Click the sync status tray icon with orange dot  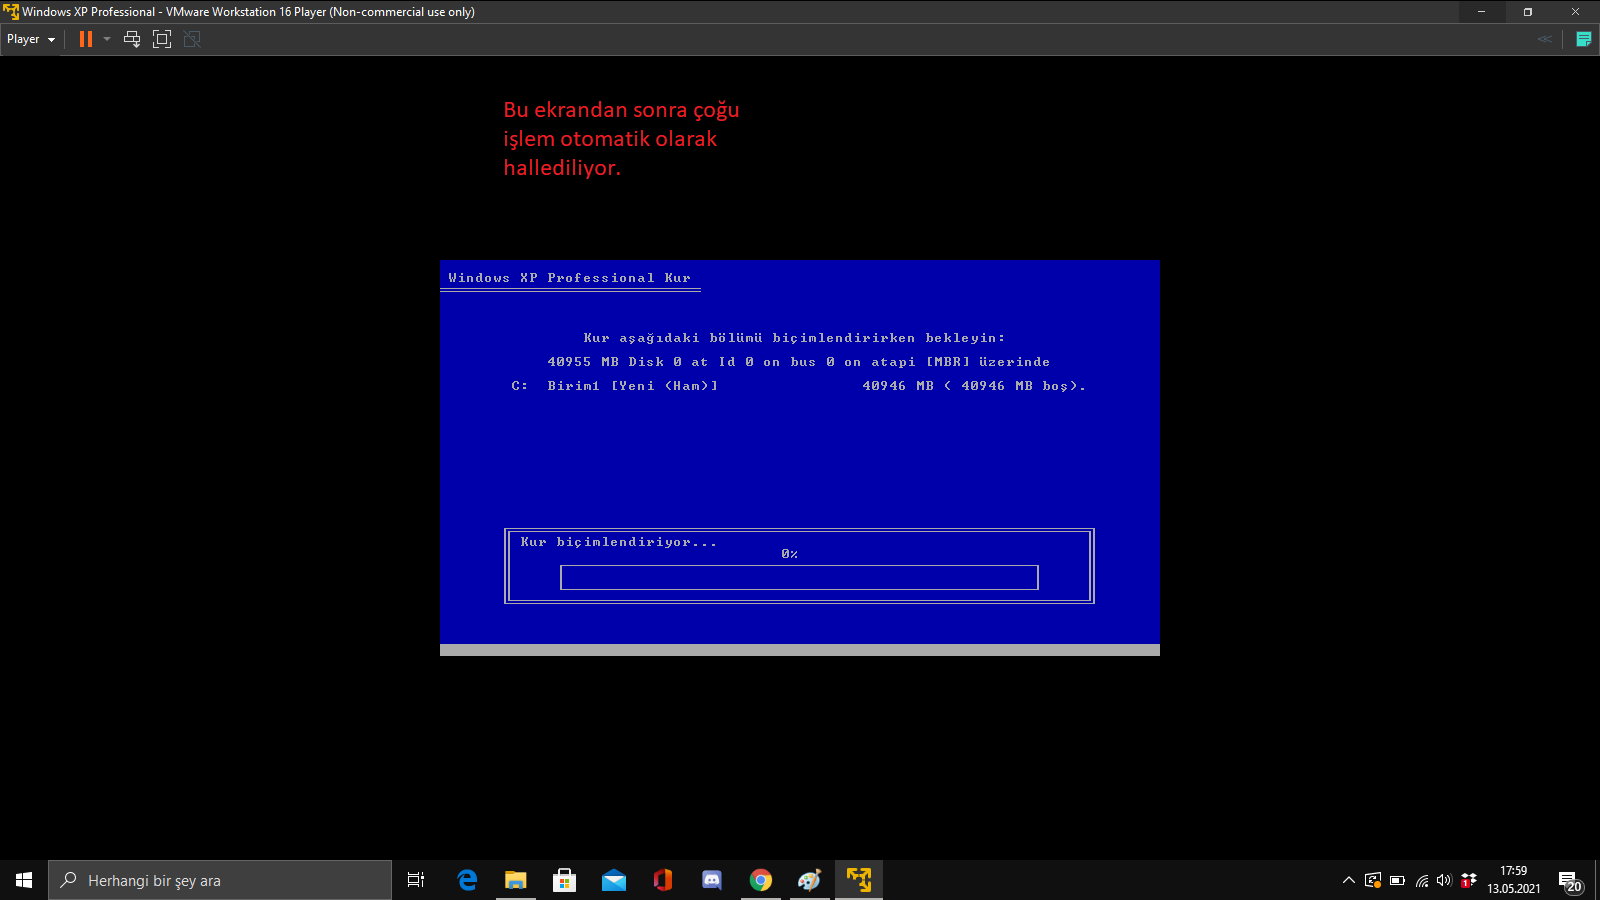tap(1373, 880)
